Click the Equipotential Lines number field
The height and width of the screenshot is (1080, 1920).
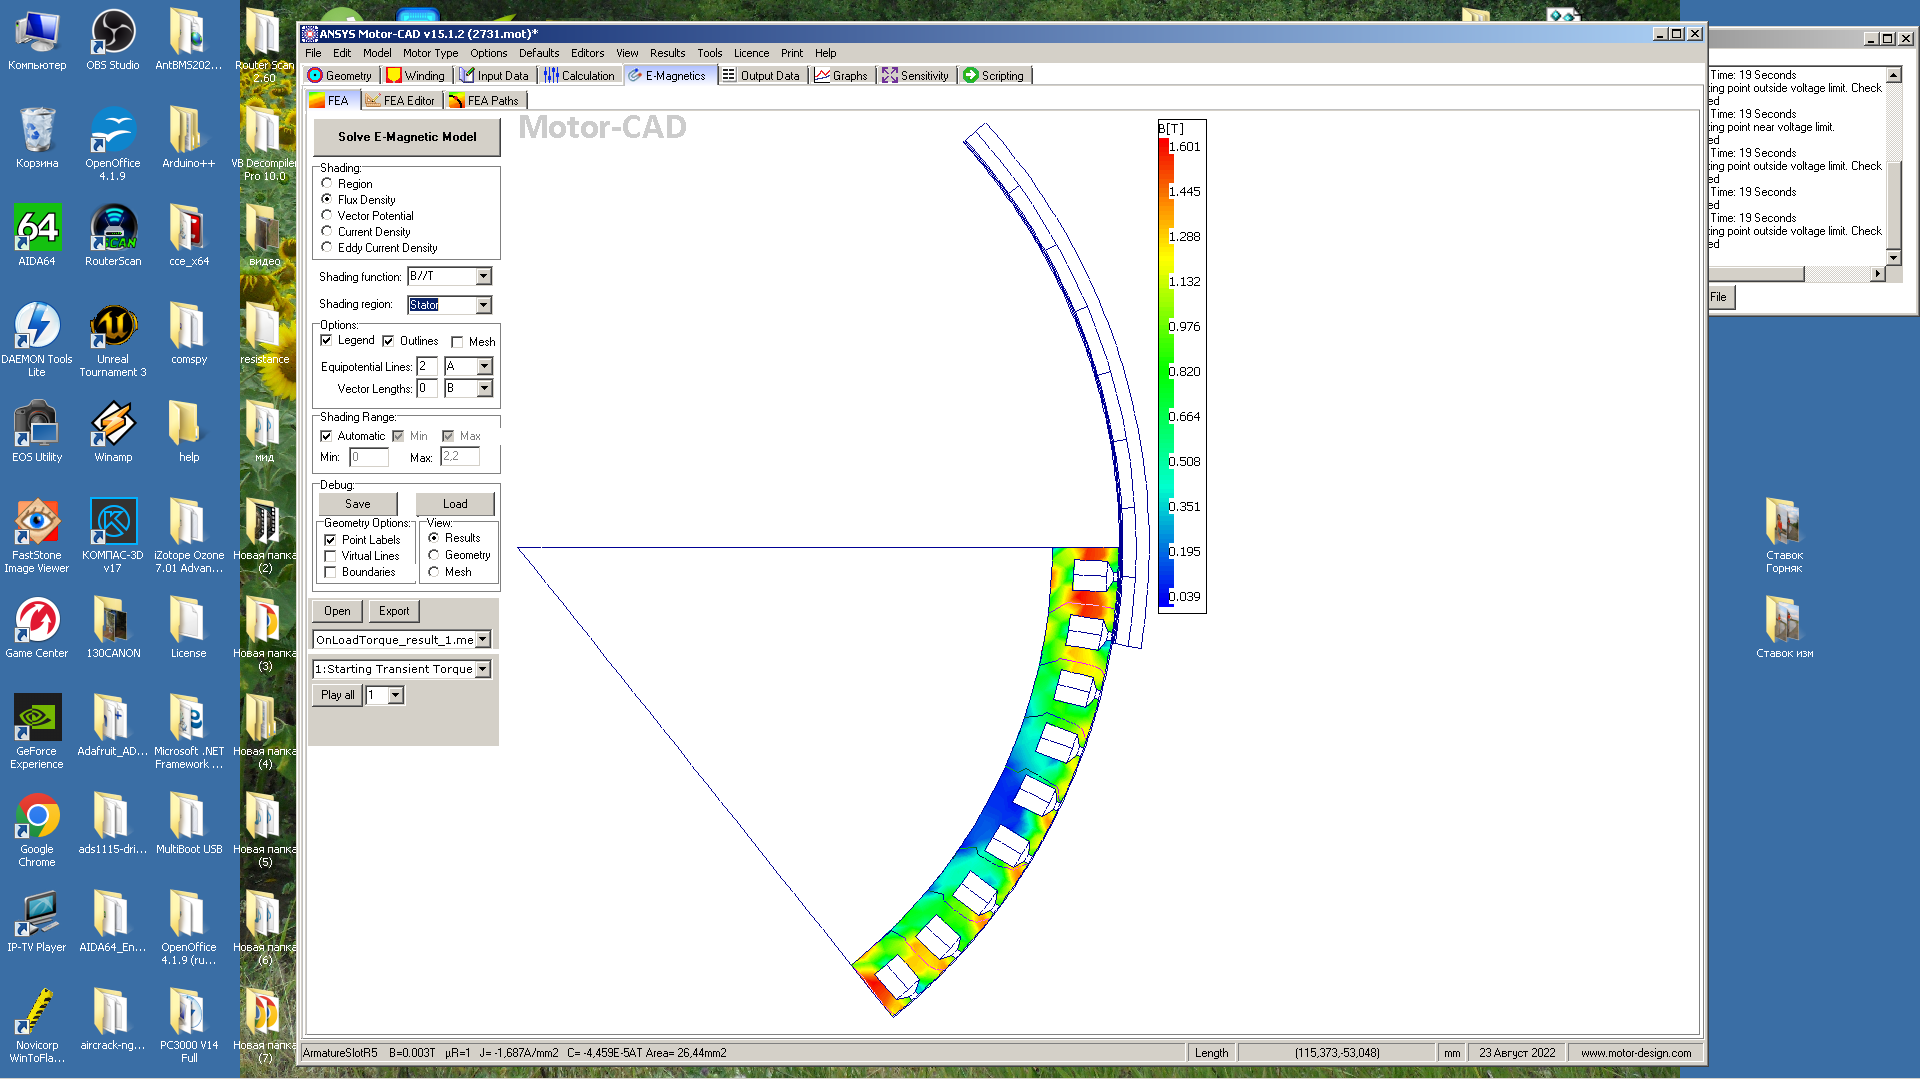pos(427,367)
